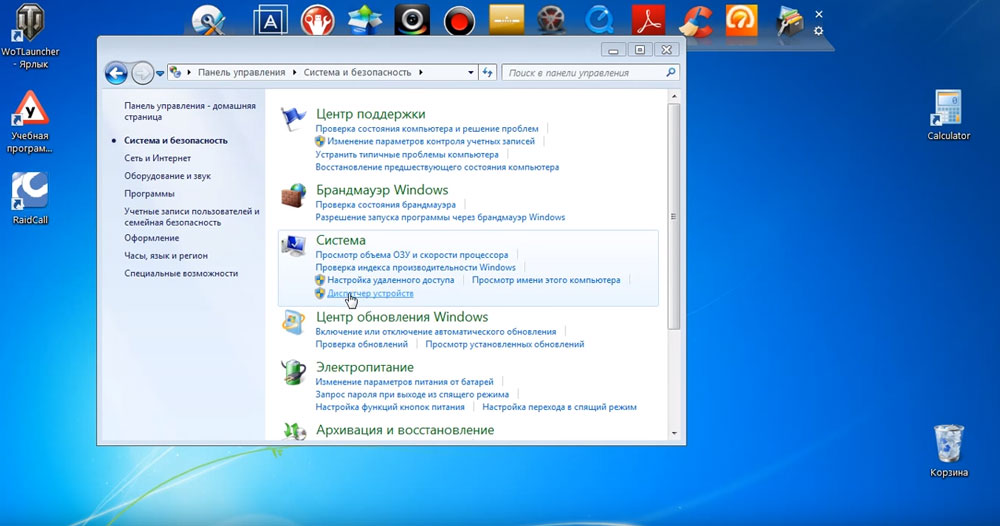Open the orange speedometer dock icon
Screen dimensions: 1000x526
[742, 20]
